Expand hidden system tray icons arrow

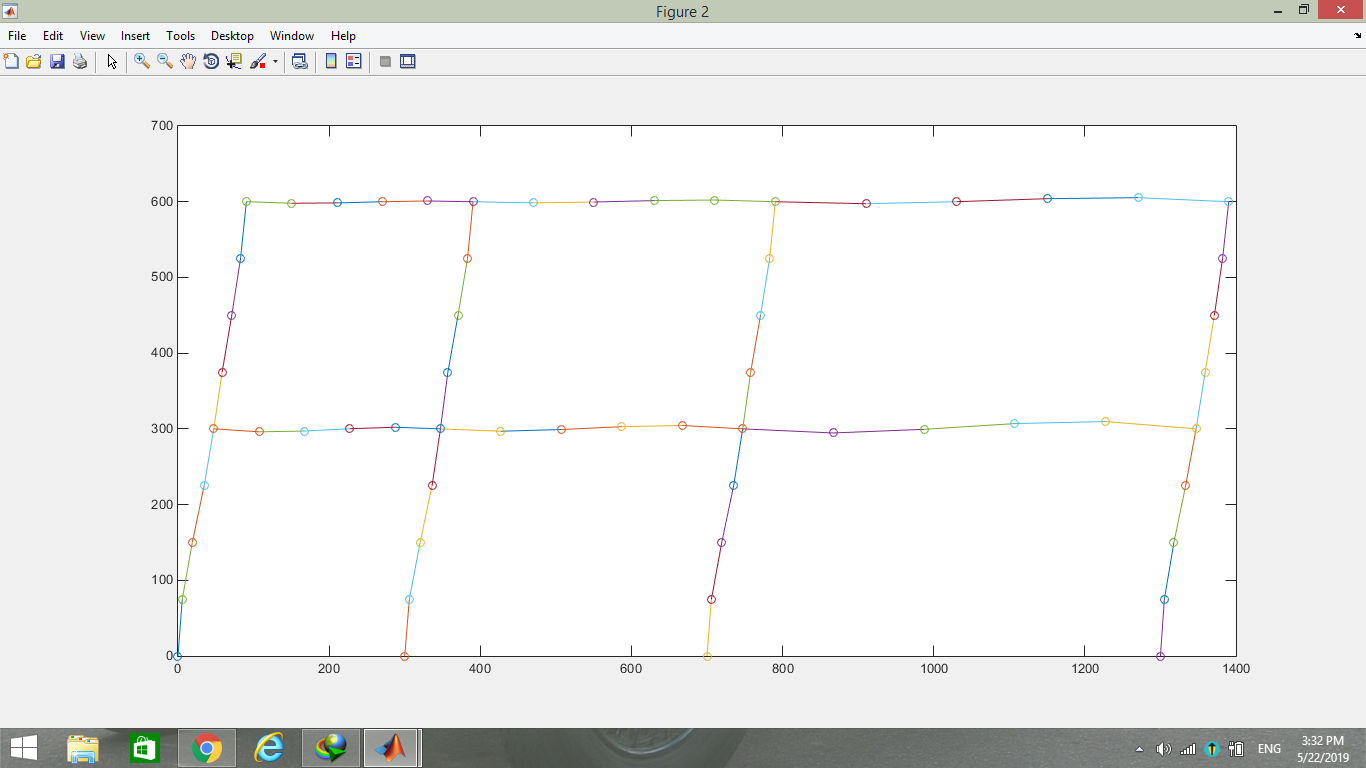pyautogui.click(x=1139, y=749)
